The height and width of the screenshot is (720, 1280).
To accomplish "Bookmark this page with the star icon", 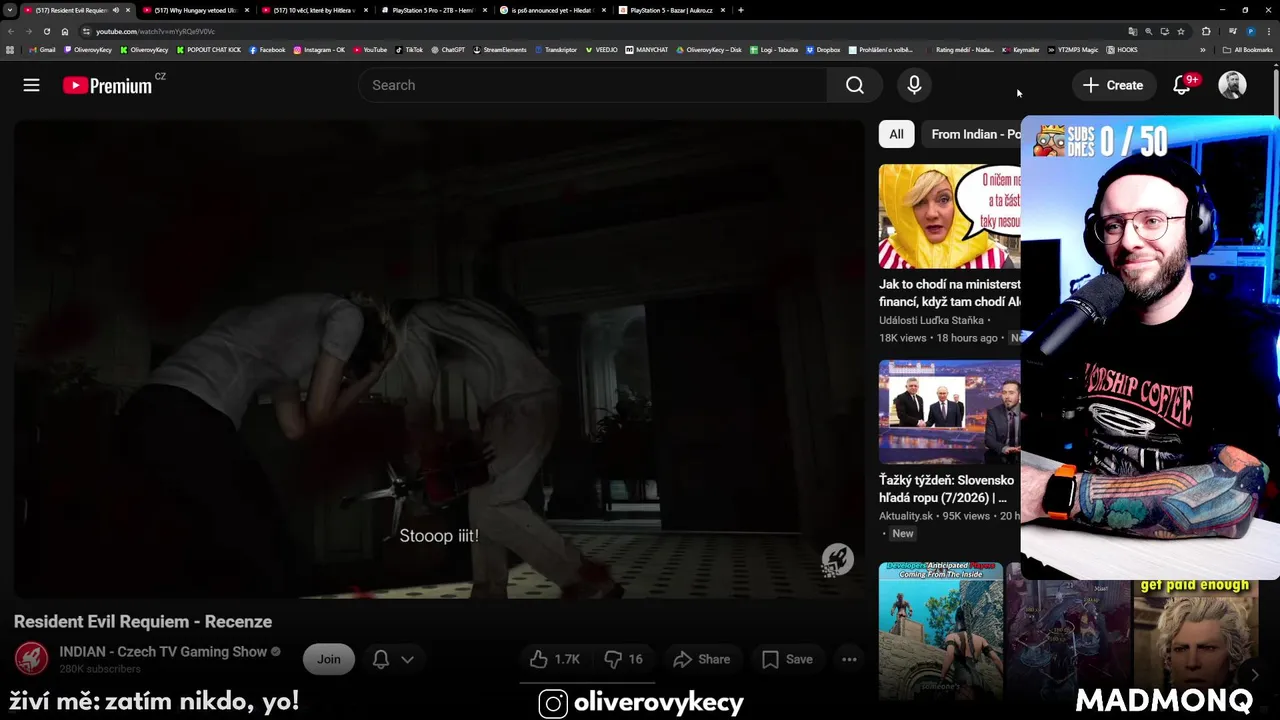I will tap(1181, 31).
